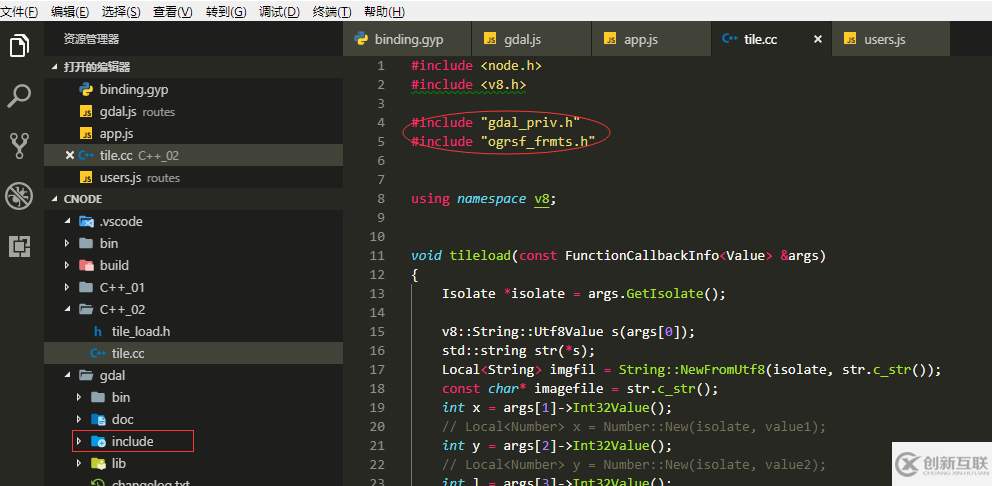
Task: Collapse the open editors section
Action: [55, 67]
